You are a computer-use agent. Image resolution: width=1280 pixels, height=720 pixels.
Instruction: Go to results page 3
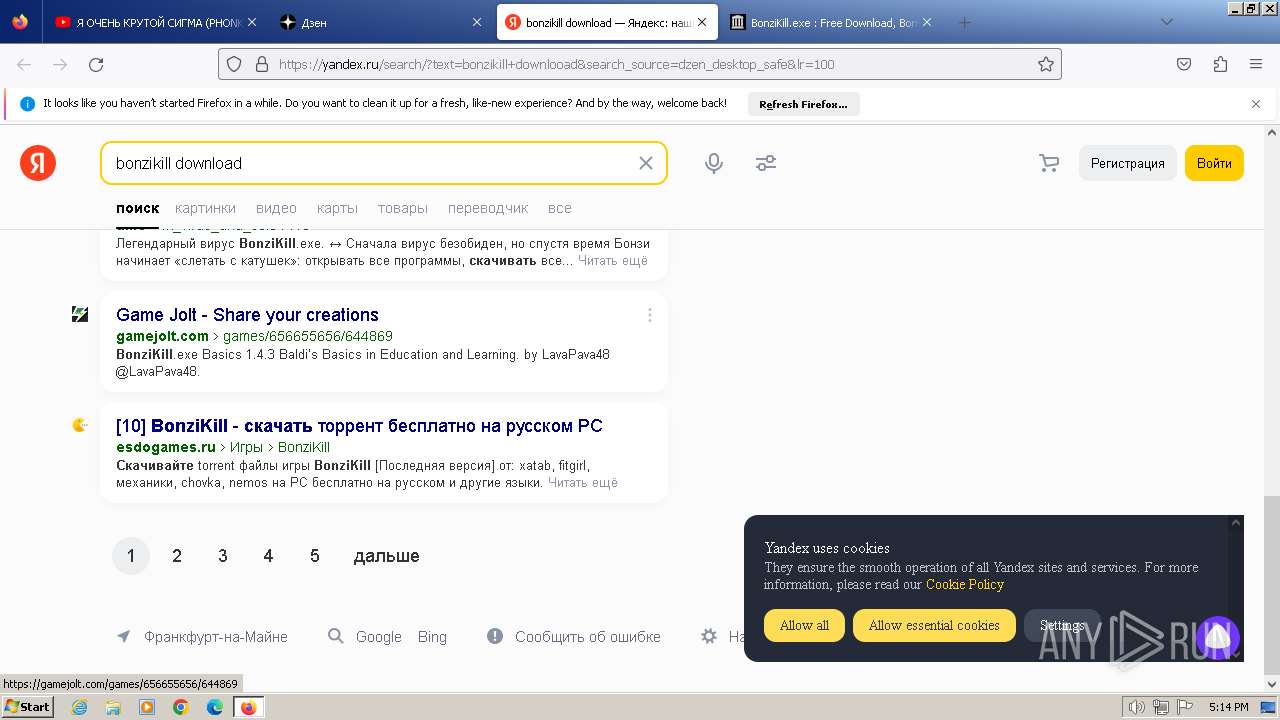click(223, 556)
